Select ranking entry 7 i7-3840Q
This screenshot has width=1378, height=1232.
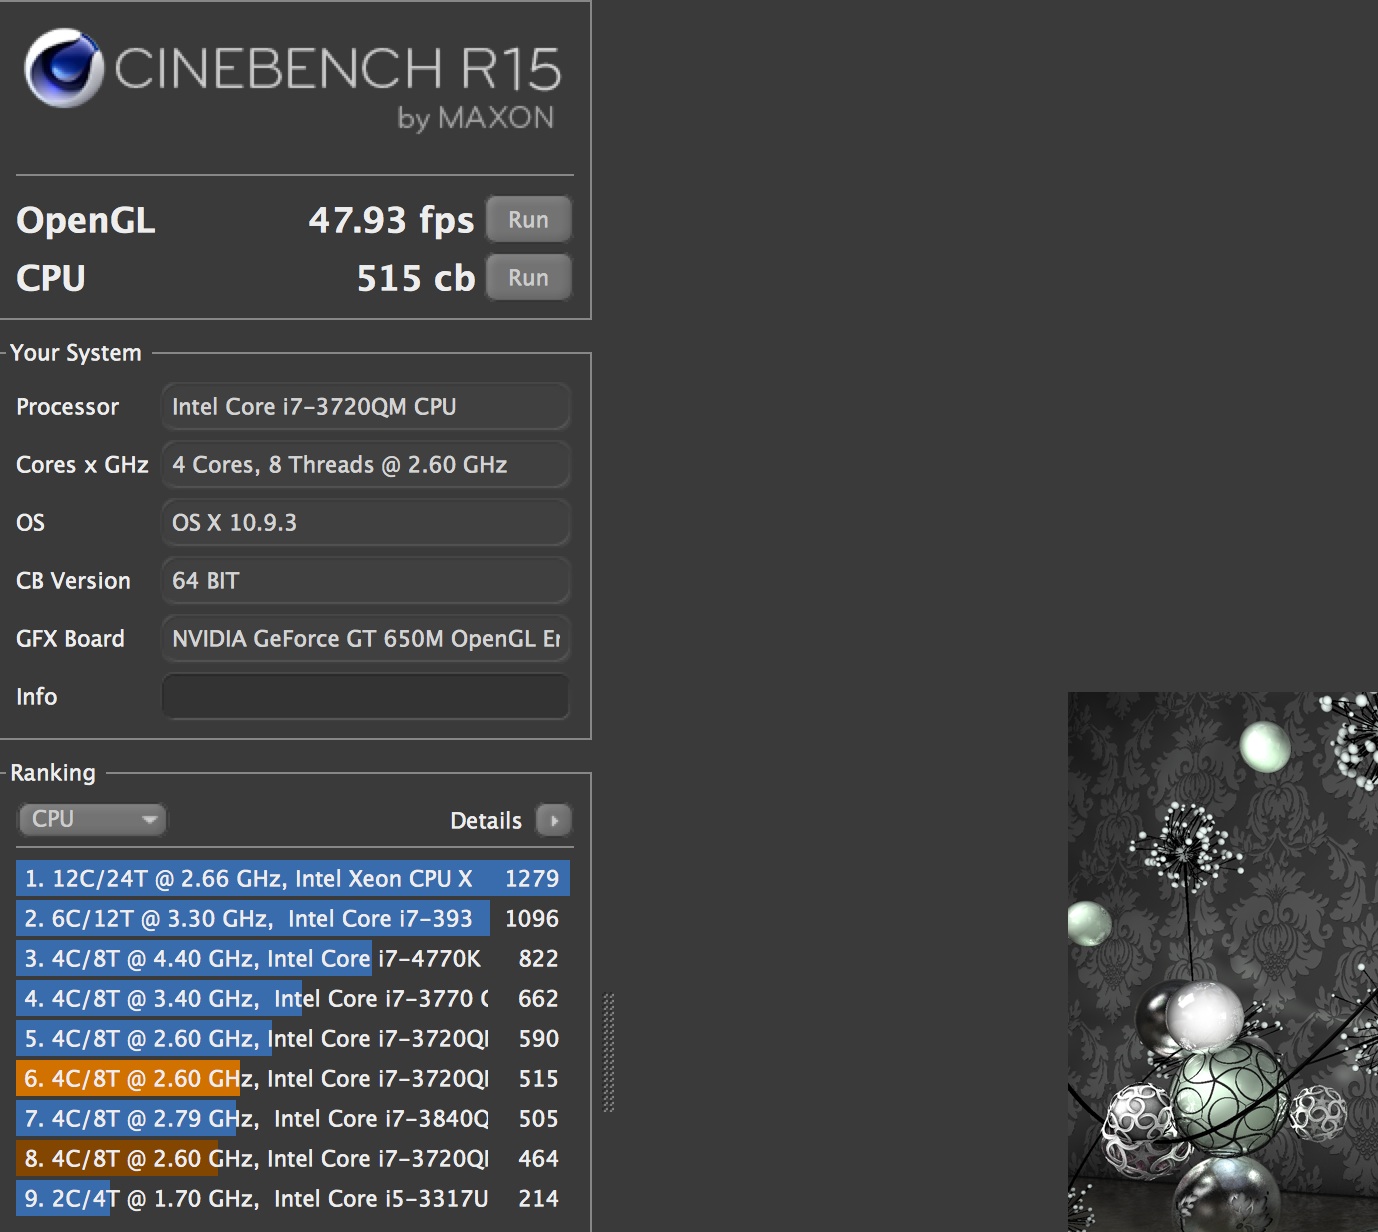293,1119
